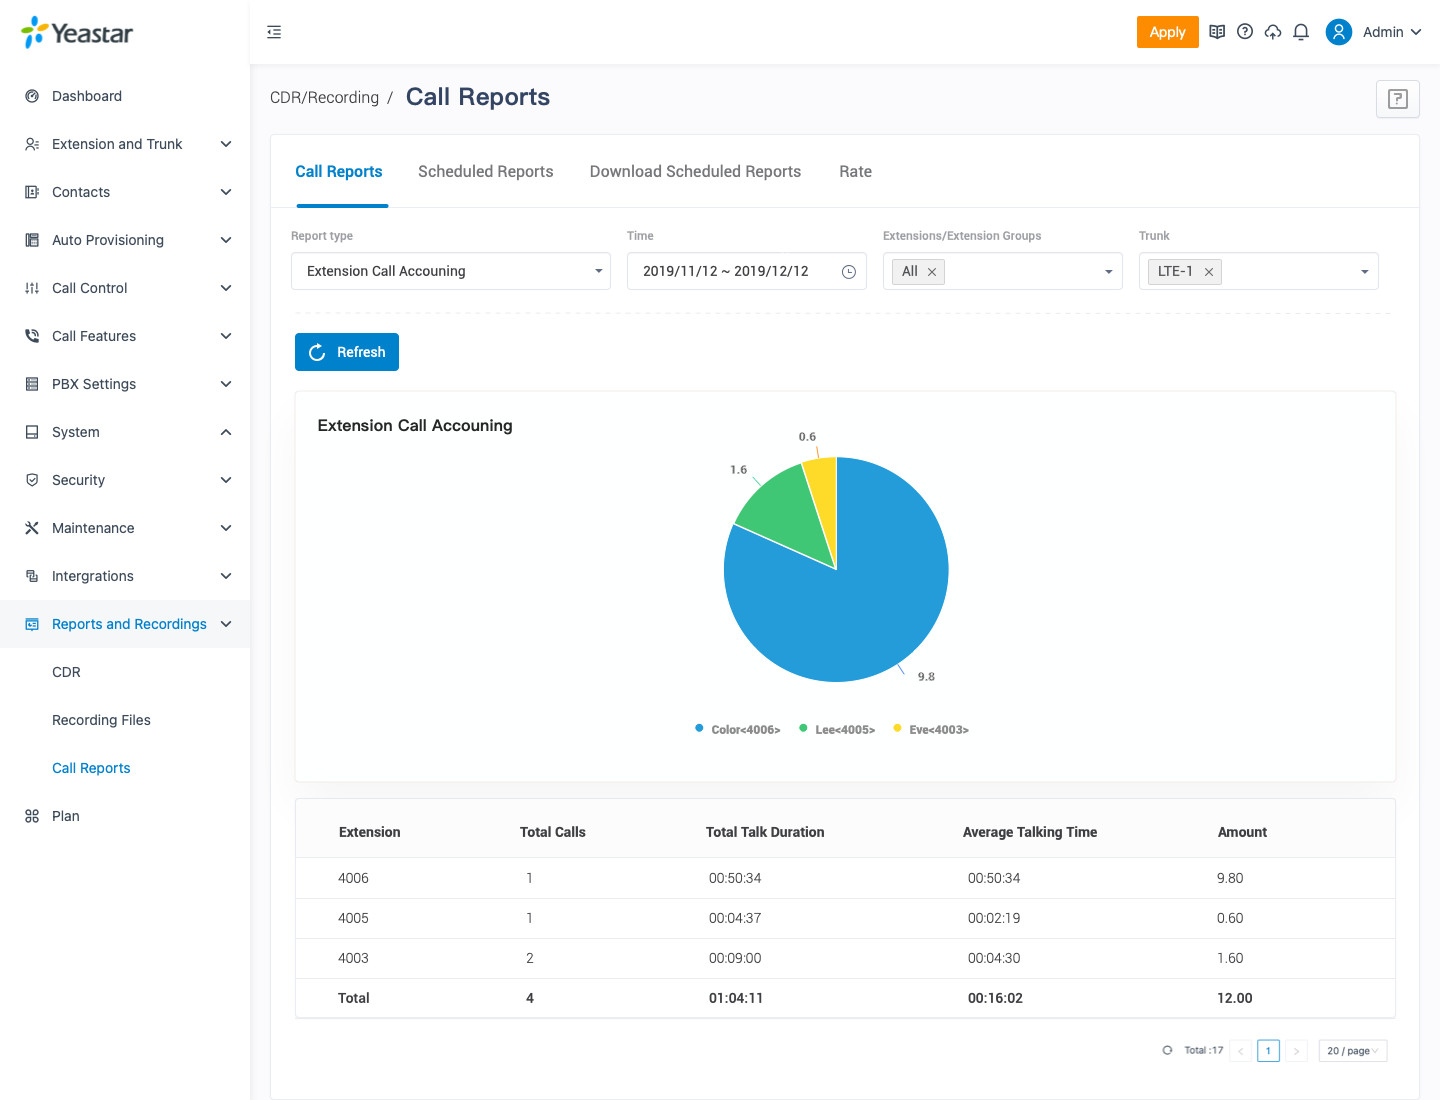Toggle Eve<4003> legend item in chart
The width and height of the screenshot is (1440, 1100).
pyautogui.click(x=932, y=730)
